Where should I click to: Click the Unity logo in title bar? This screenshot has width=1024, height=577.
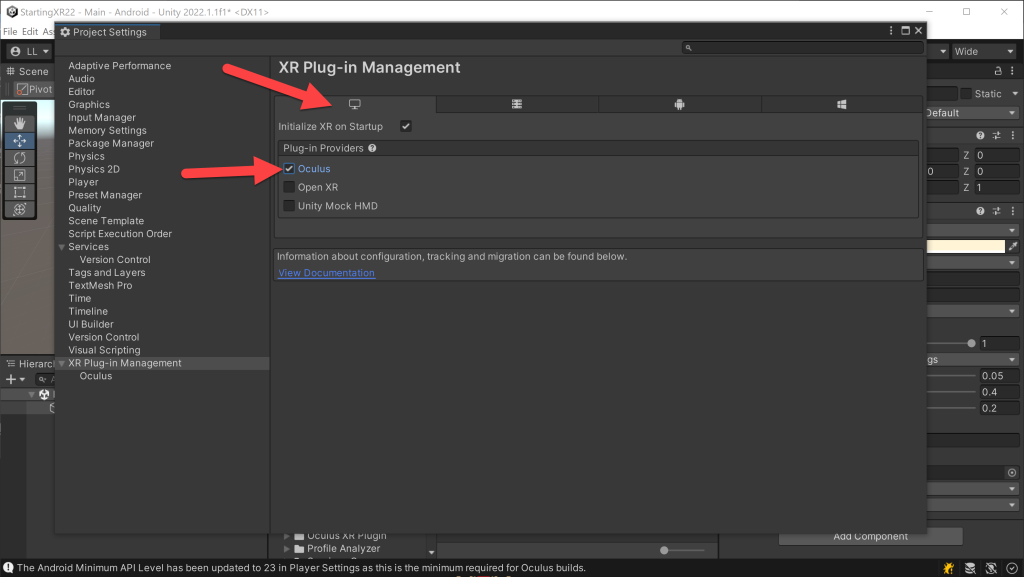pyautogui.click(x=11, y=12)
